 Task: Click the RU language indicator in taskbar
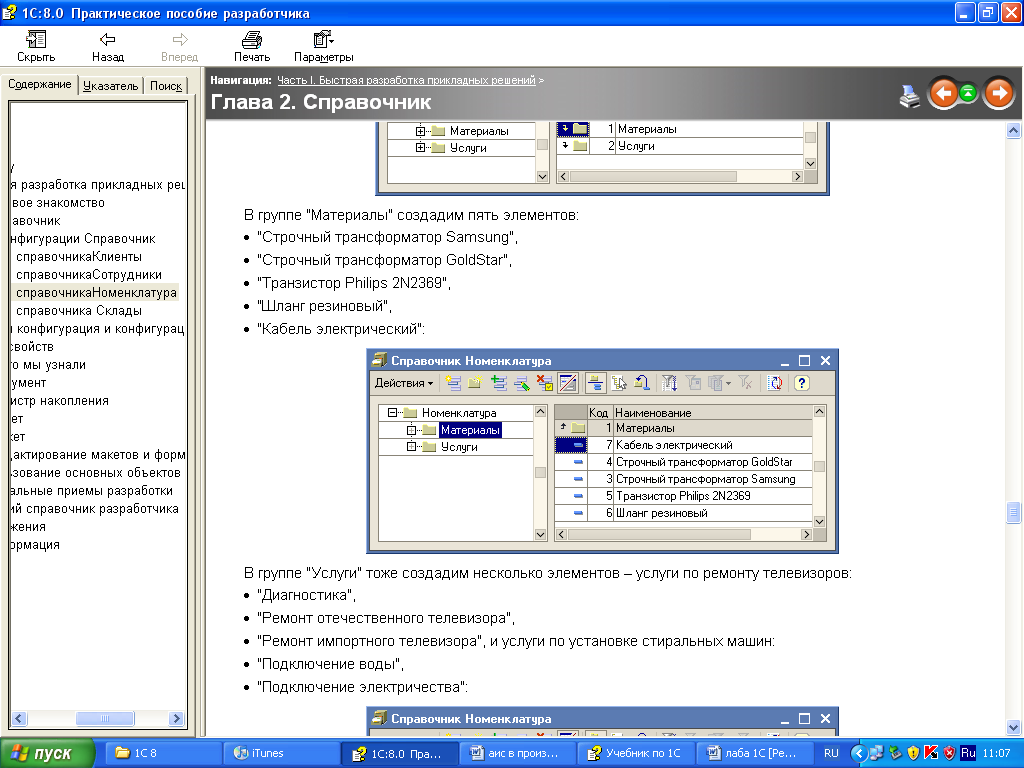pyautogui.click(x=831, y=753)
